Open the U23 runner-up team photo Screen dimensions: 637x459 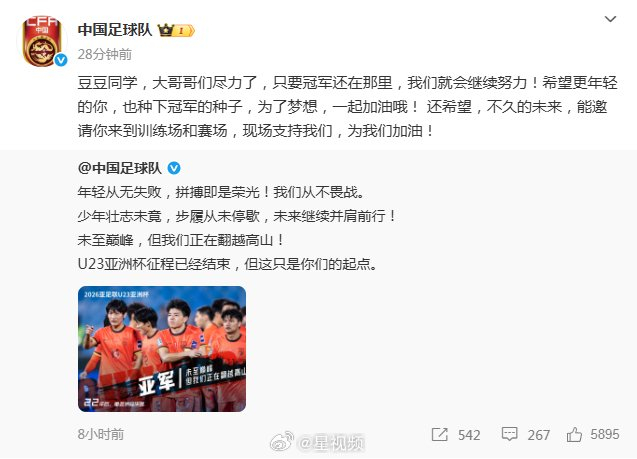click(x=162, y=349)
